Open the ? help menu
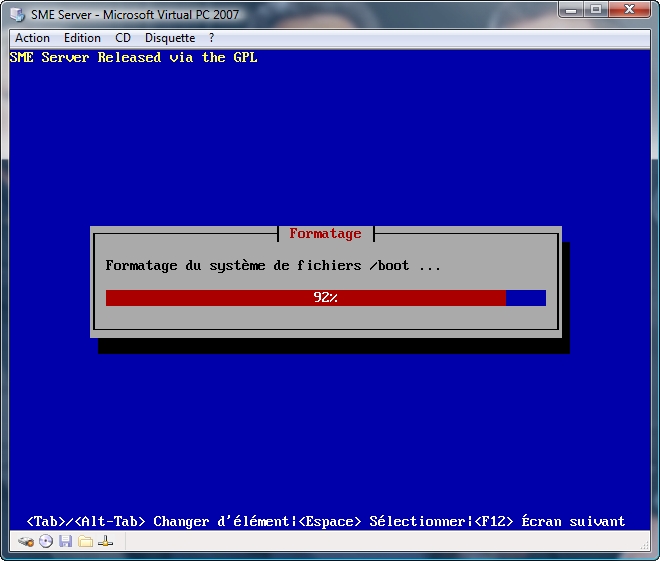 pyautogui.click(x=211, y=38)
